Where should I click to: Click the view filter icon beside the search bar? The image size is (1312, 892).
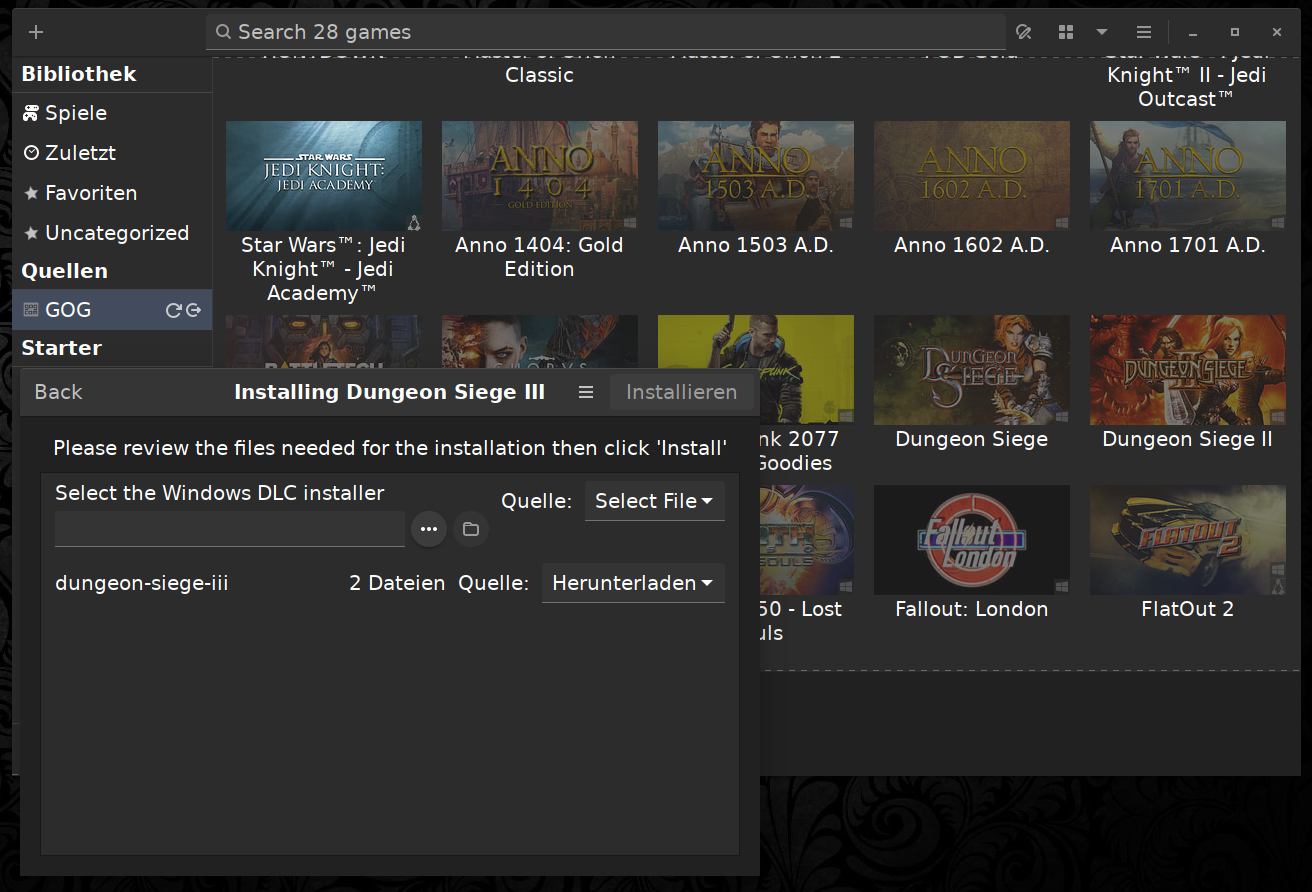pos(1023,32)
